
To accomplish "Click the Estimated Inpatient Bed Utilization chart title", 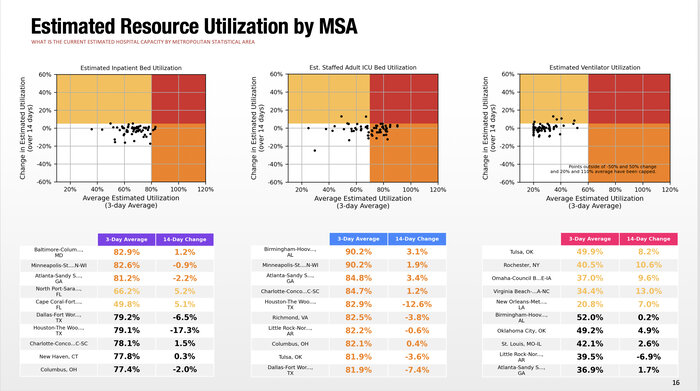I will click(x=131, y=68).
